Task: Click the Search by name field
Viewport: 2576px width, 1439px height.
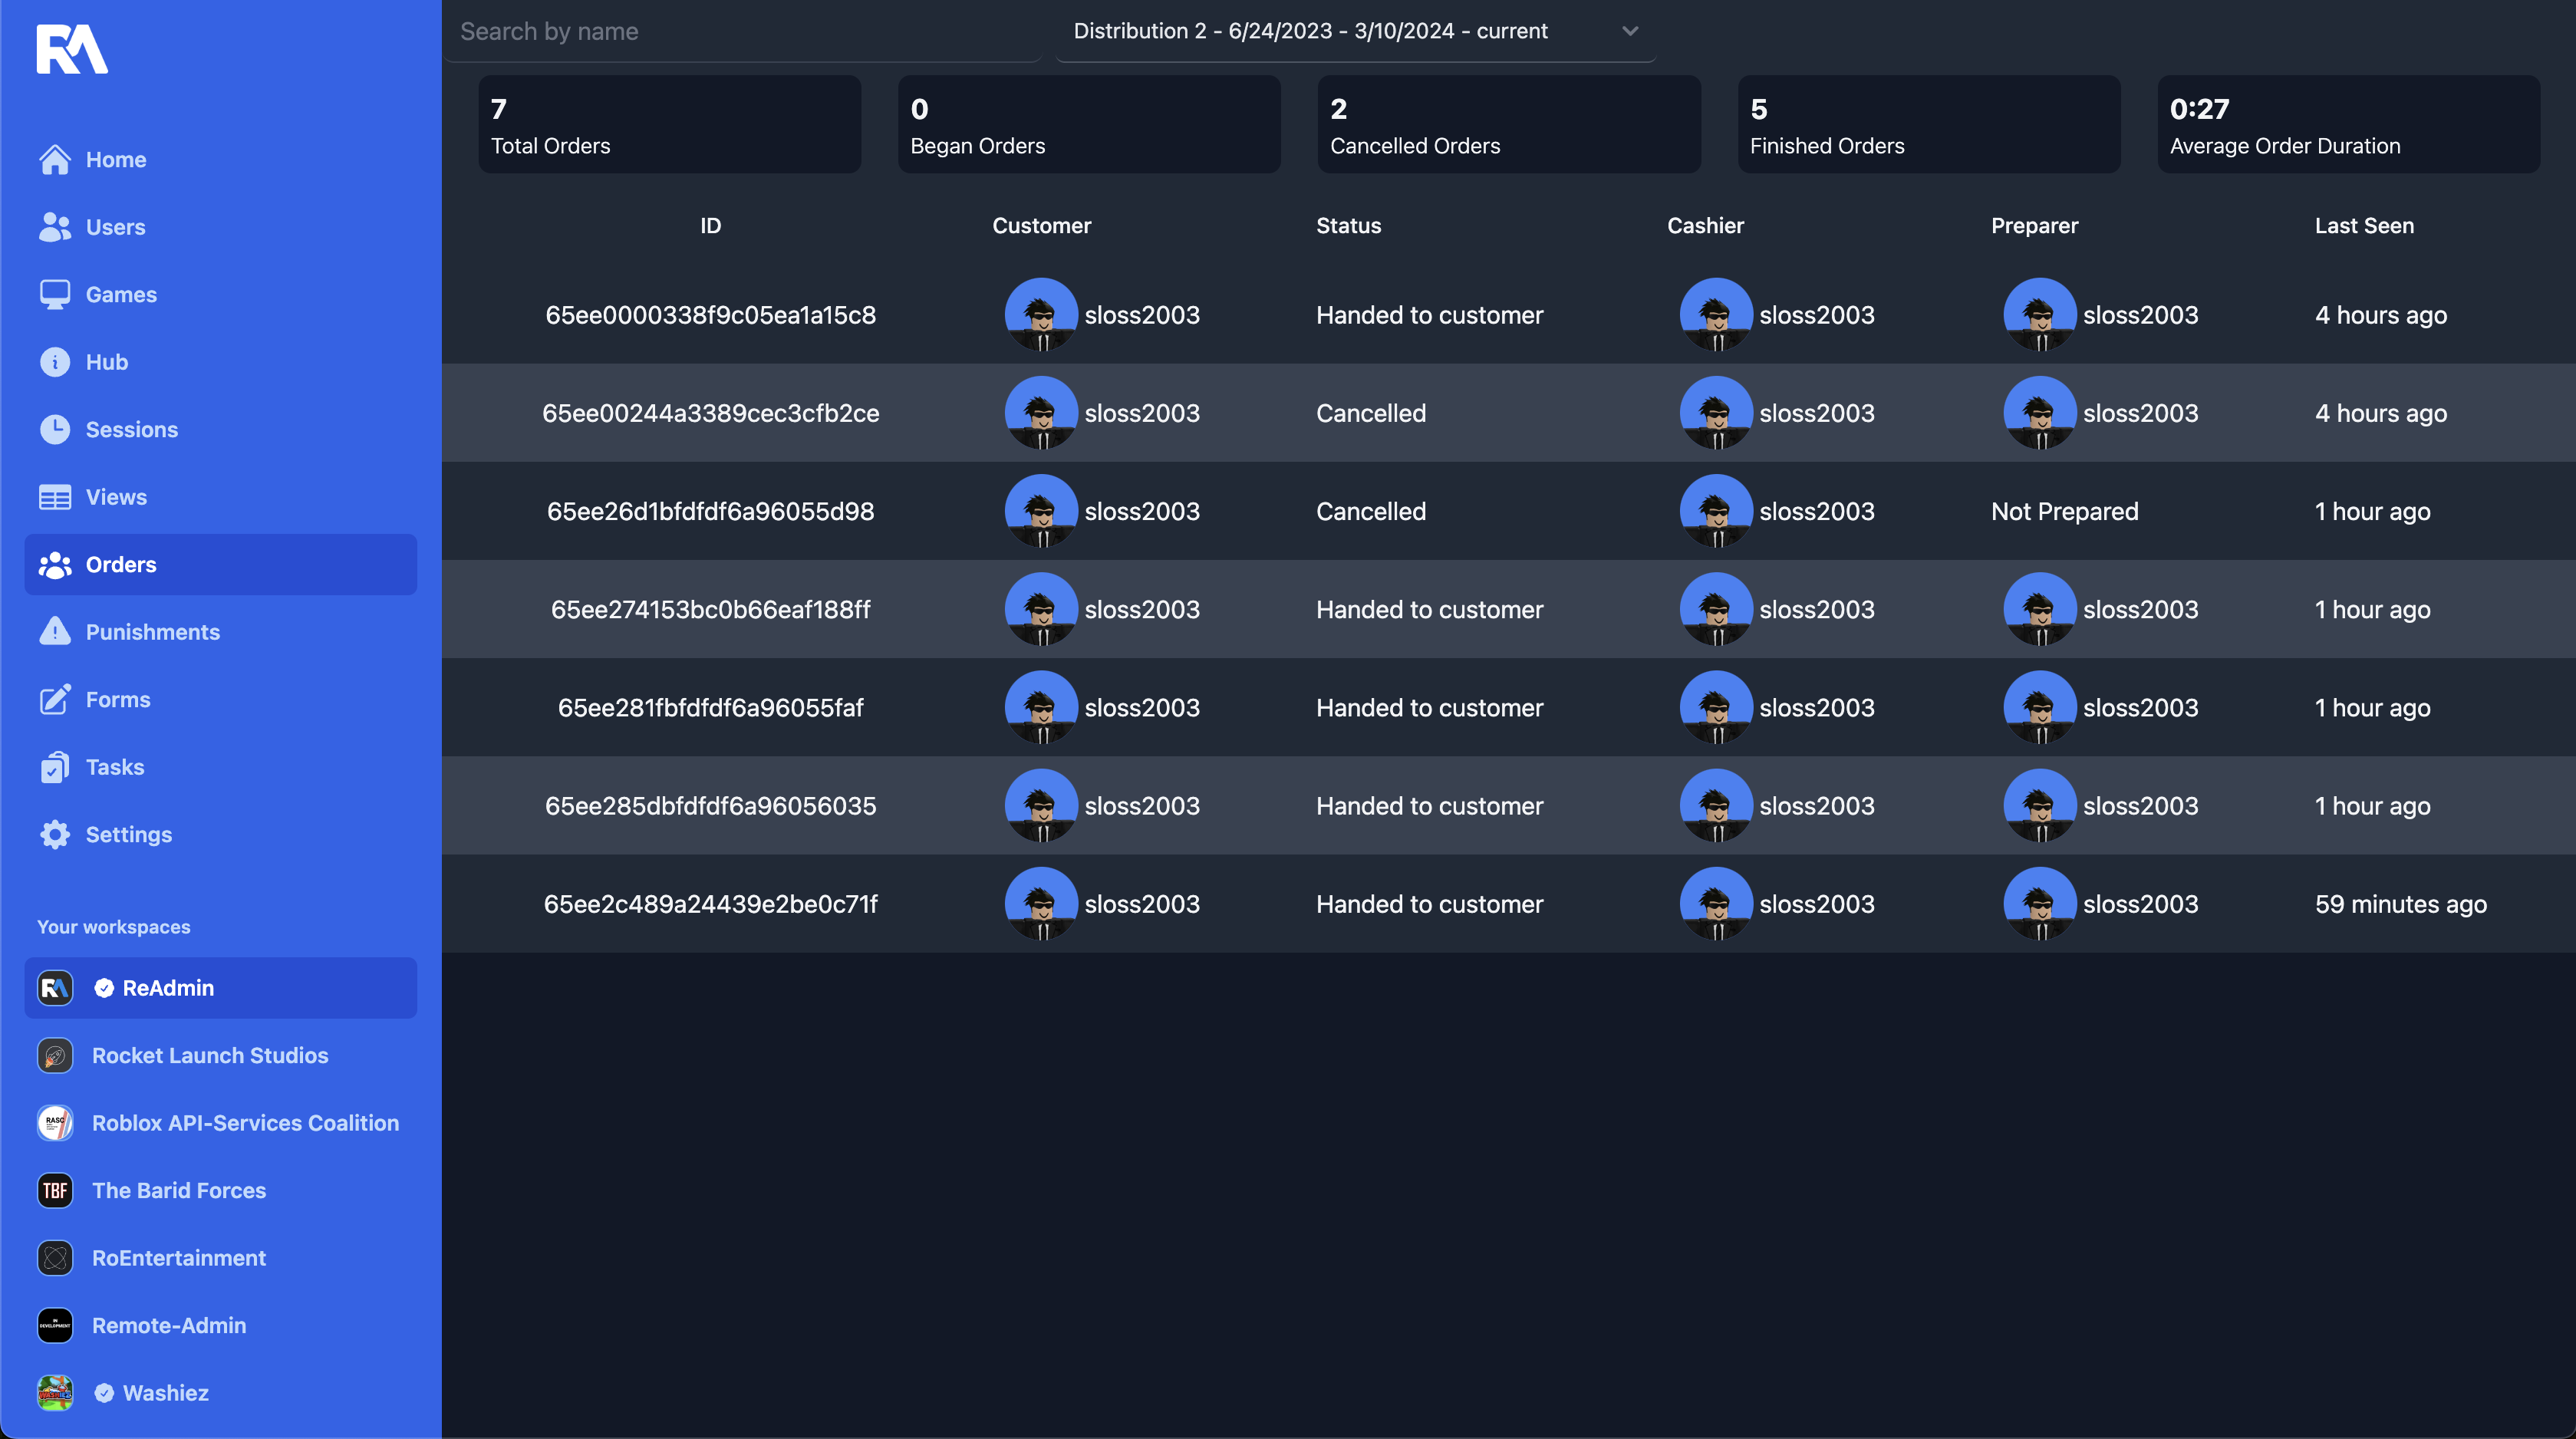Action: [745, 31]
